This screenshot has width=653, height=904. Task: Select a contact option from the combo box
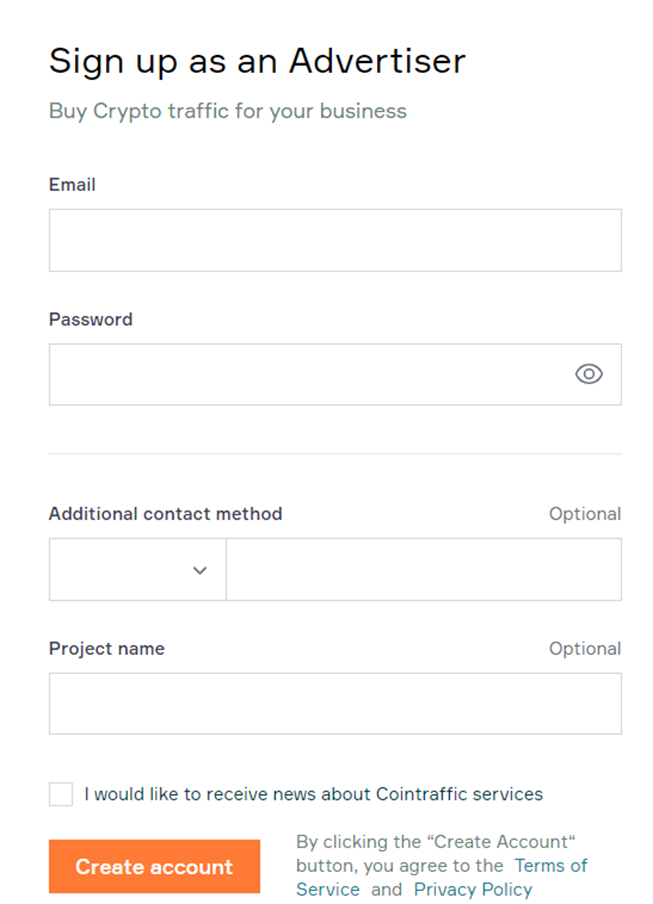coord(137,569)
